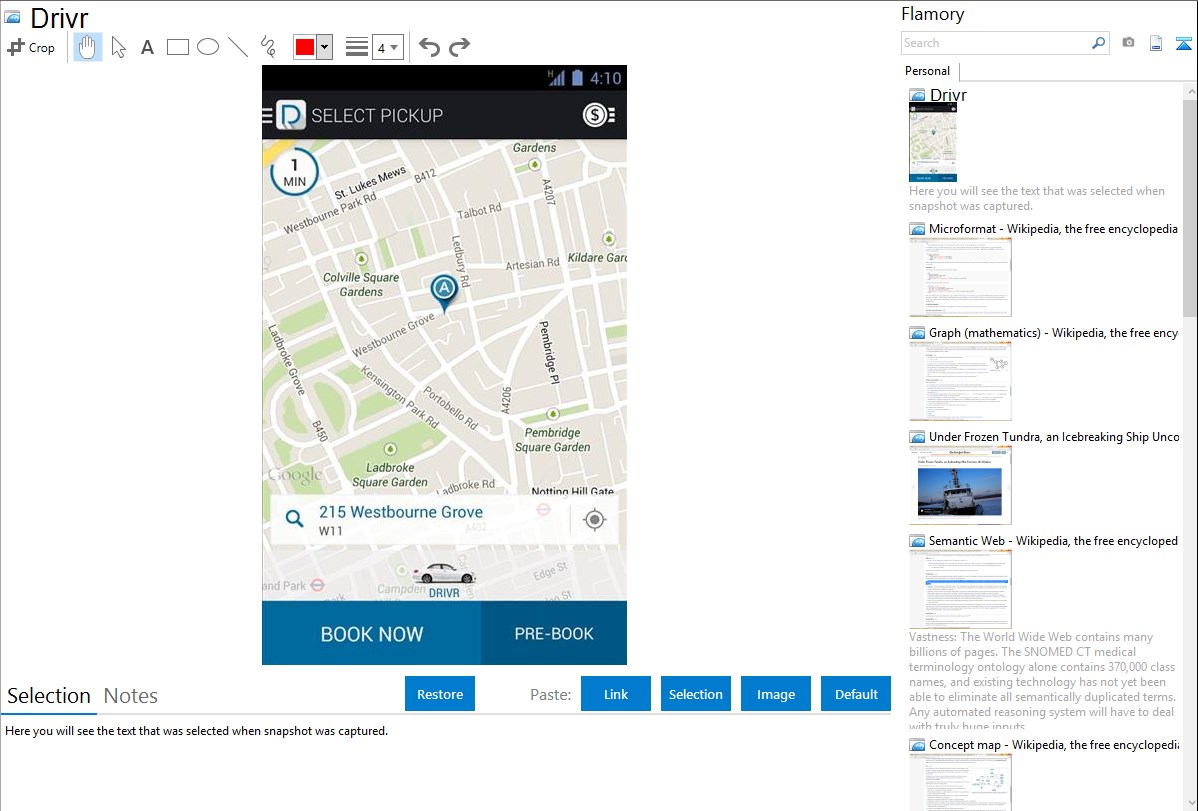The width and height of the screenshot is (1198, 811).
Task: Paste as Link button
Action: (x=616, y=694)
